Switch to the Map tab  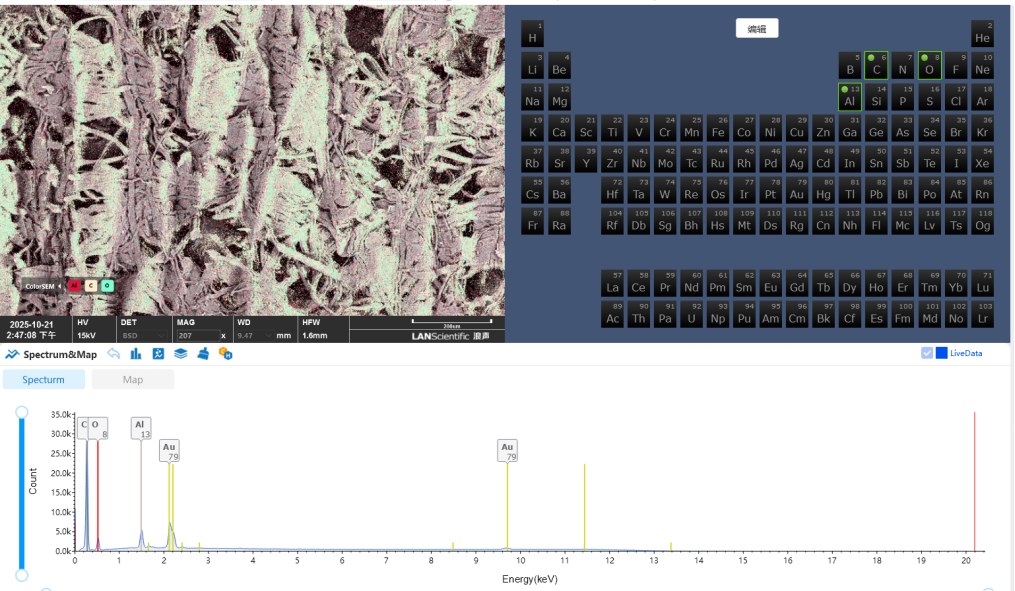click(132, 380)
